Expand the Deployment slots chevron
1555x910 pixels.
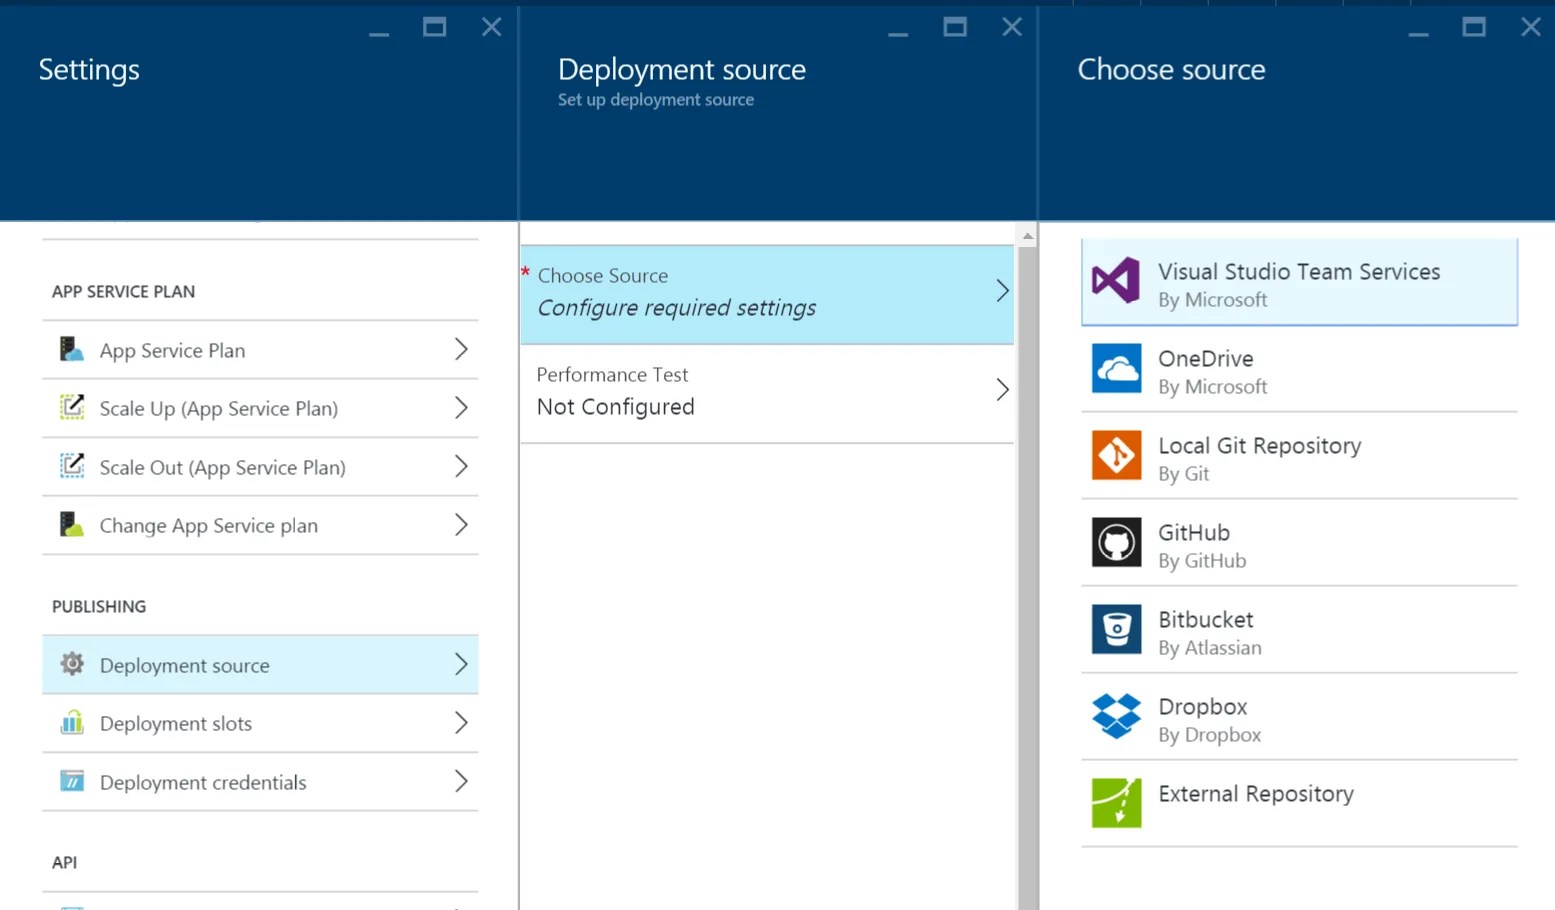tap(461, 722)
